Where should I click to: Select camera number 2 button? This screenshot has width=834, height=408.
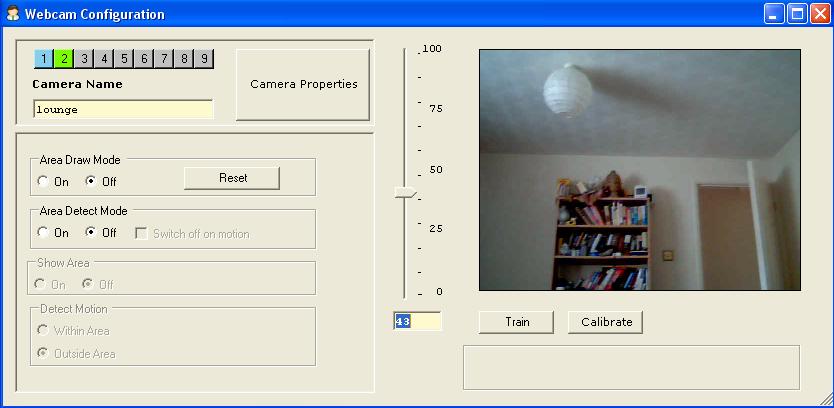click(64, 59)
